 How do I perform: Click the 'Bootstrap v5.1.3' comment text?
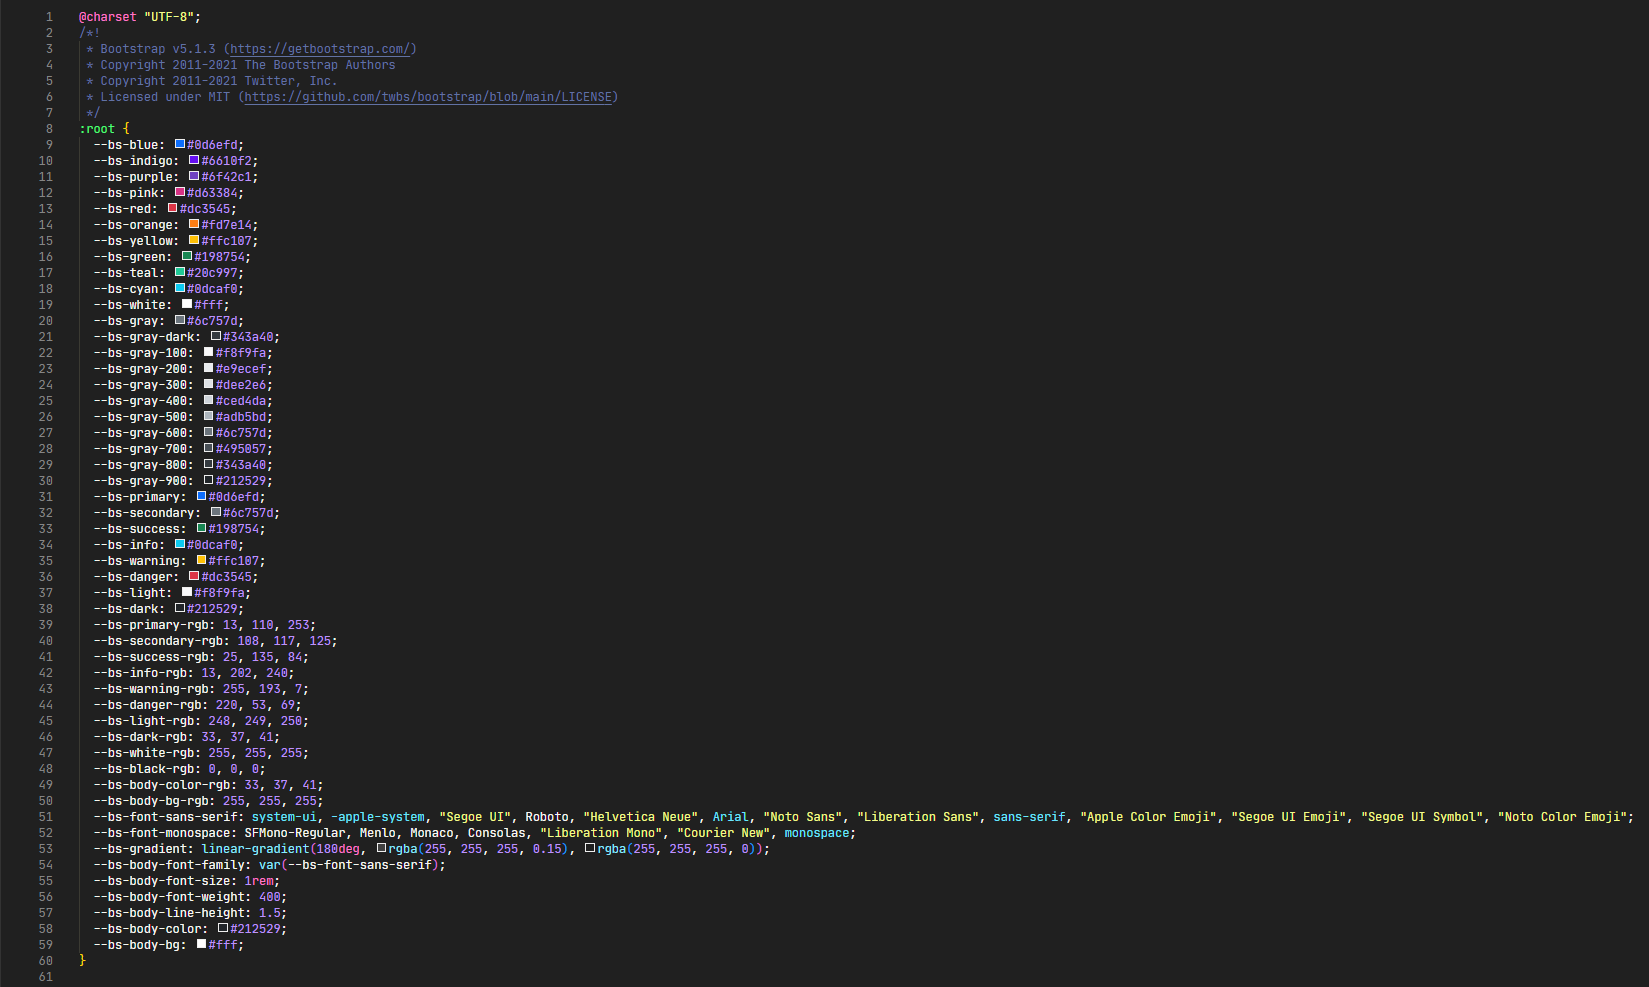[158, 49]
